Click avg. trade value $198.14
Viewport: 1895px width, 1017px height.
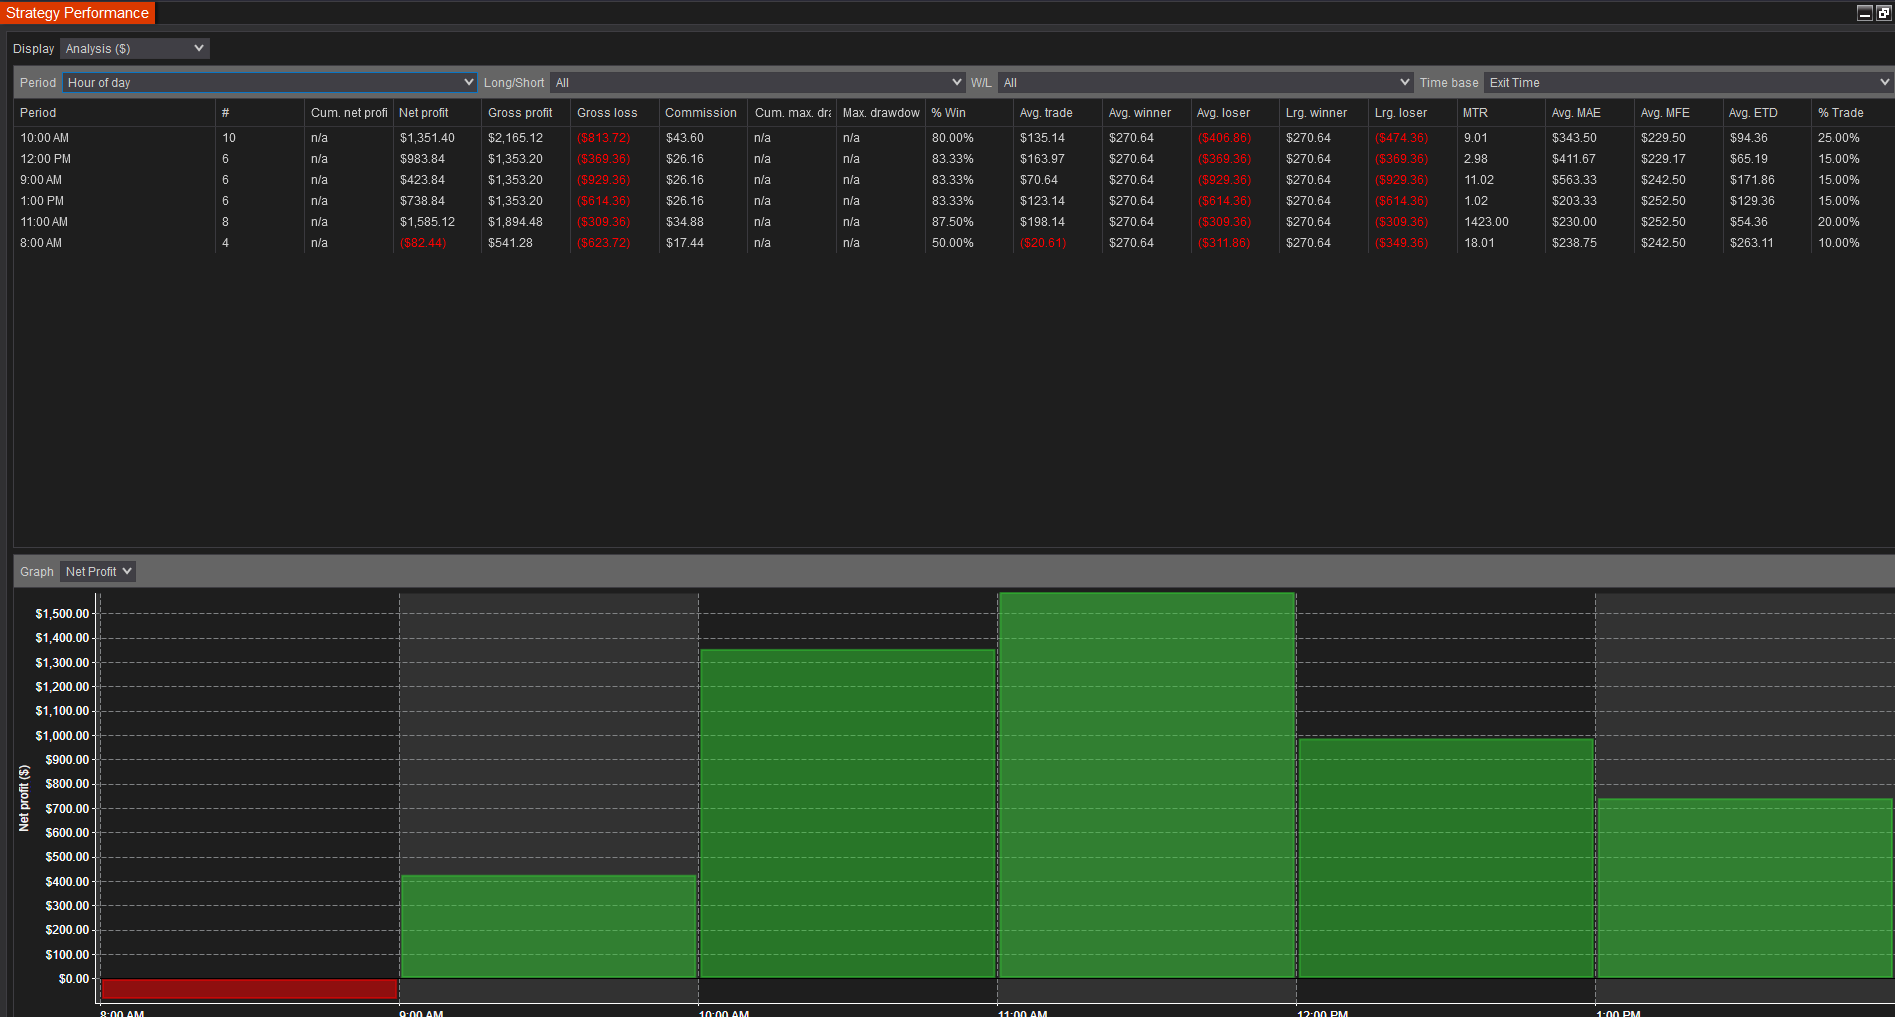pyautogui.click(x=1042, y=222)
